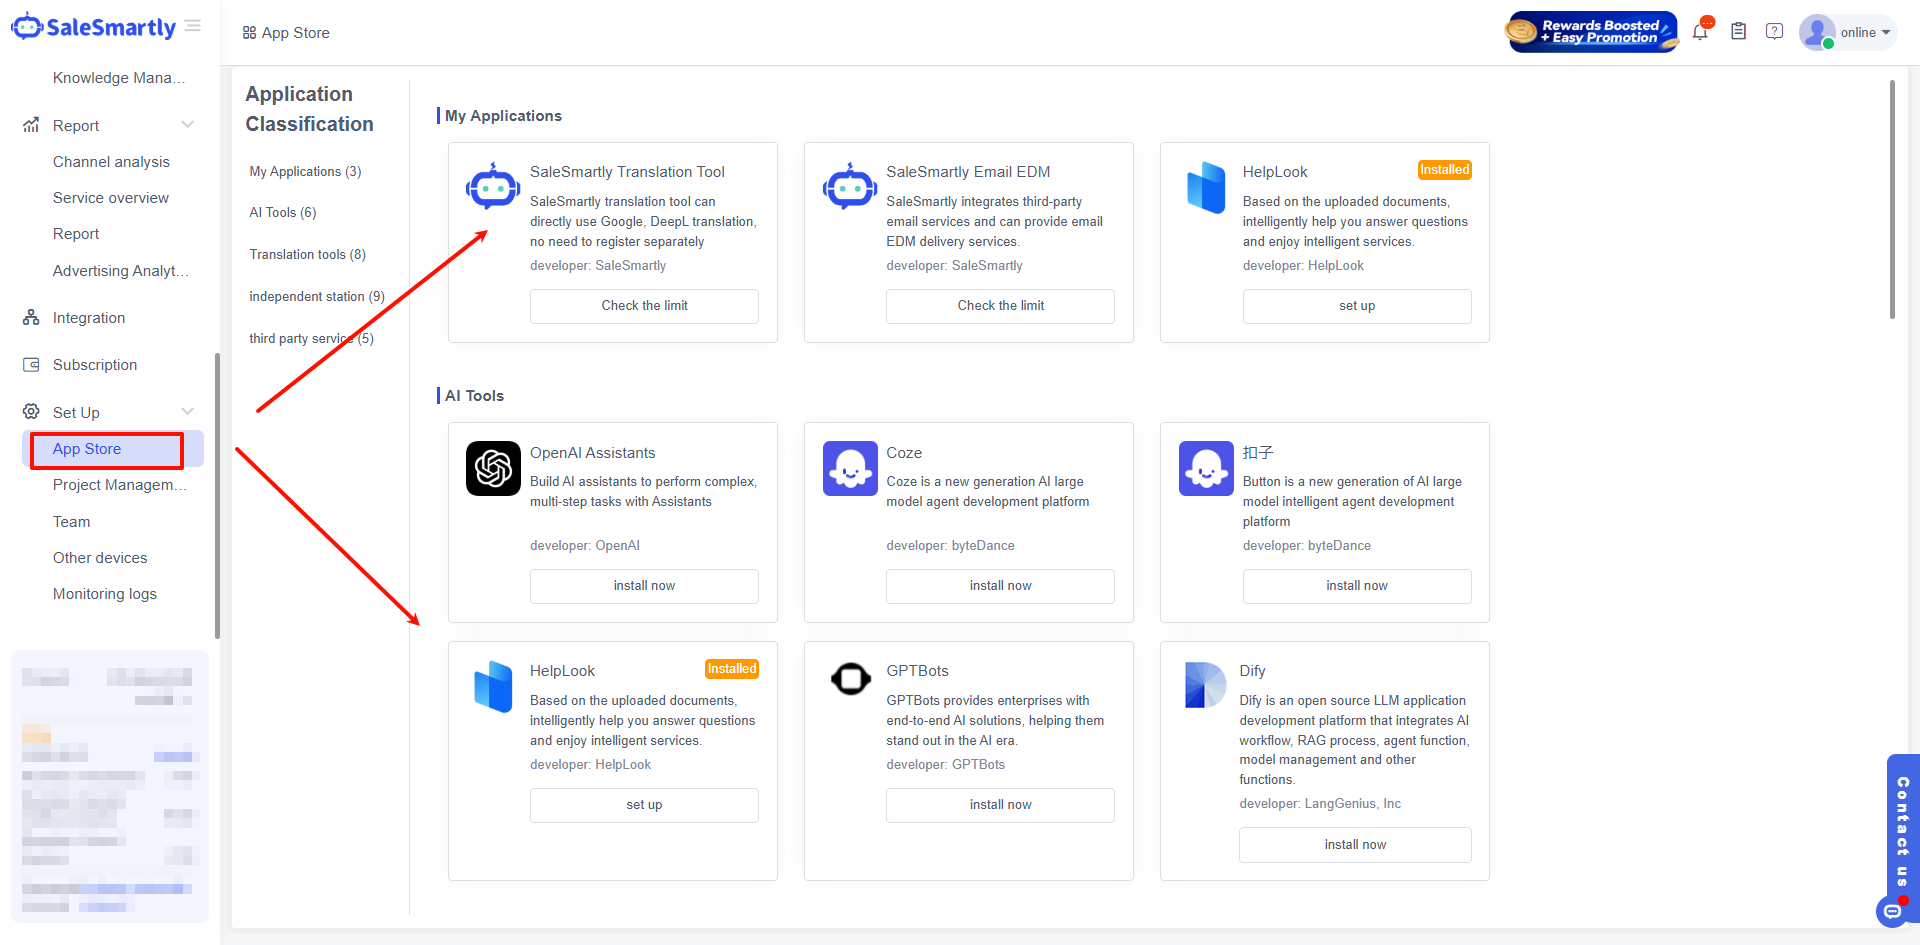Check the limit for SaleSmartly Email EDM

1000,306
